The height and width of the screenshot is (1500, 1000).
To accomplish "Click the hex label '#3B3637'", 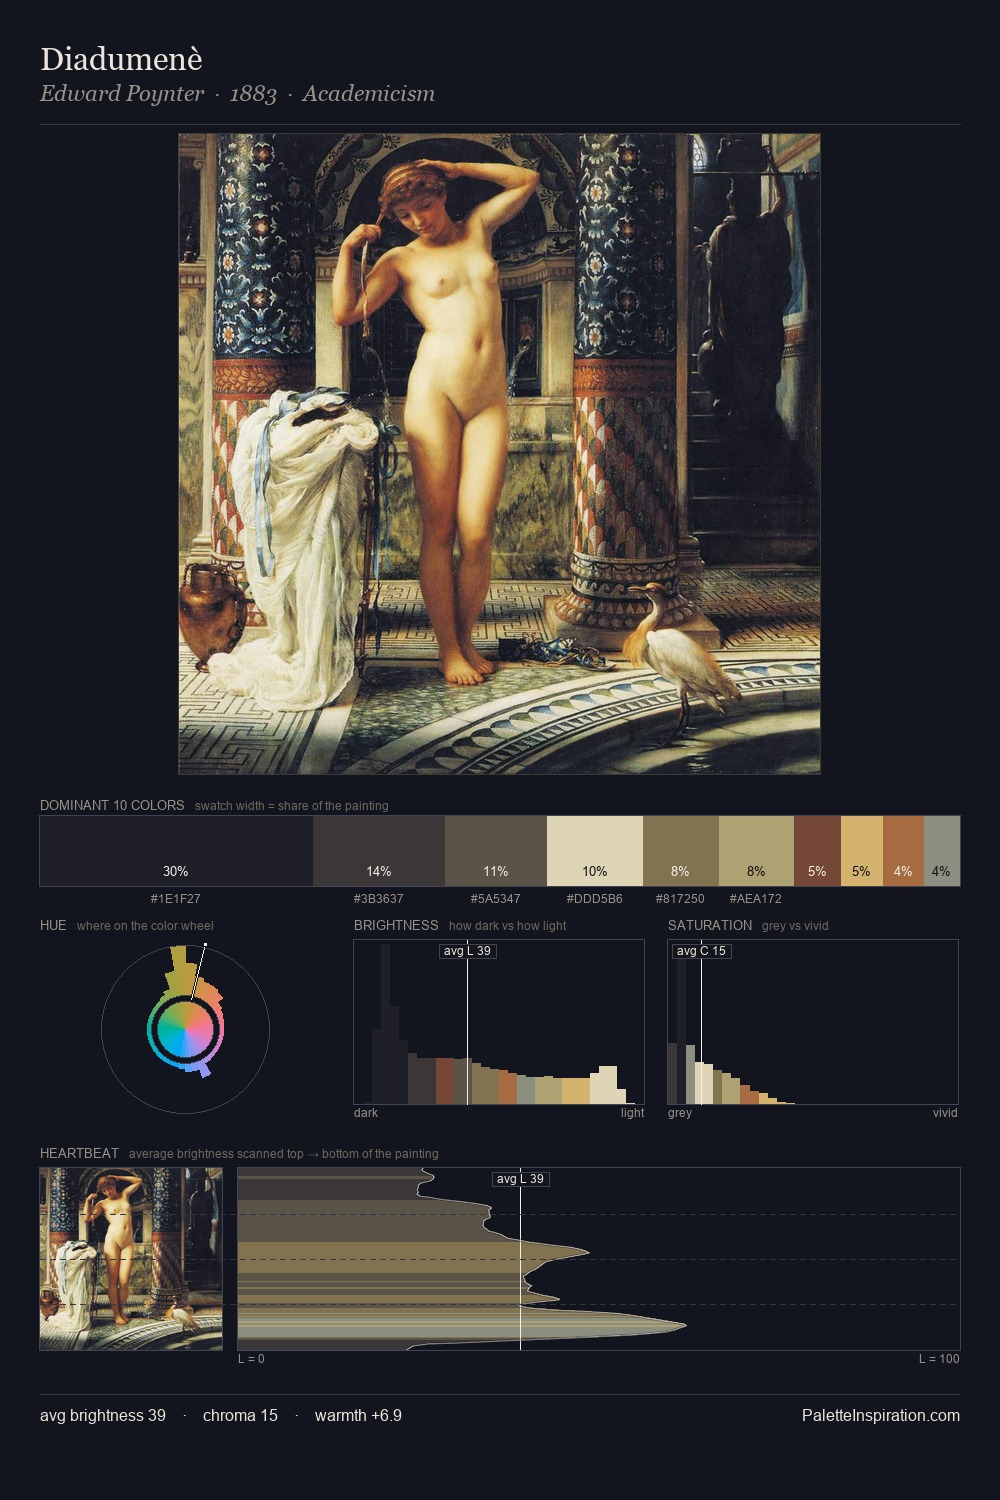I will click(x=379, y=899).
